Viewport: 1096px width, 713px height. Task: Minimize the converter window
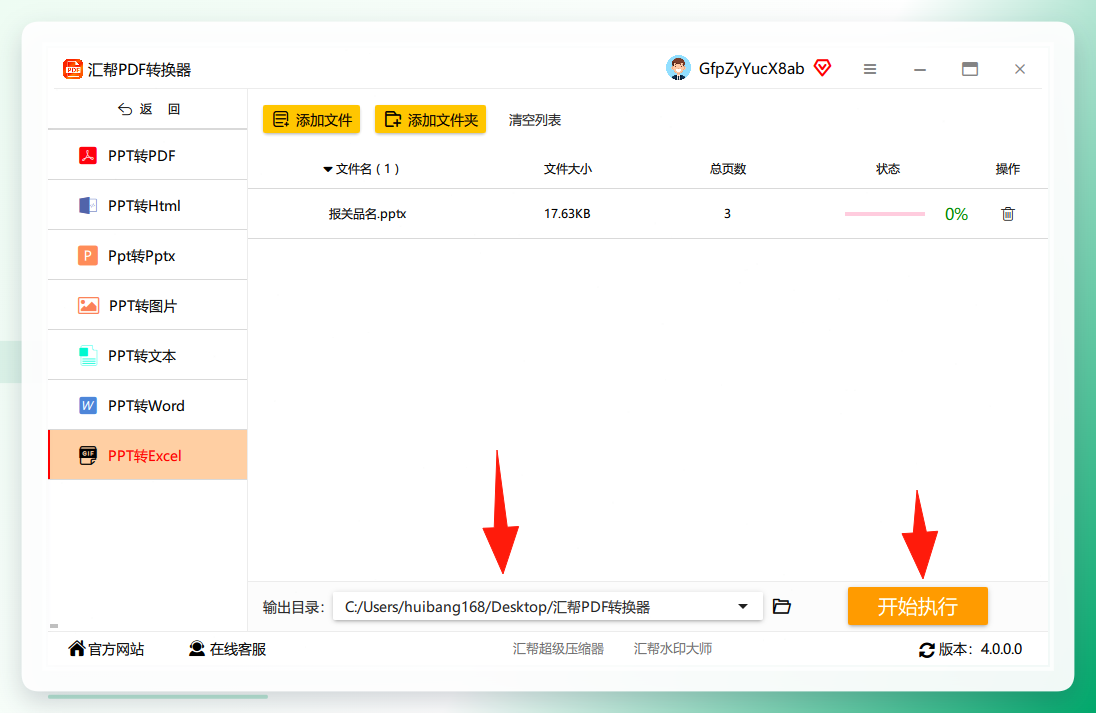920,69
